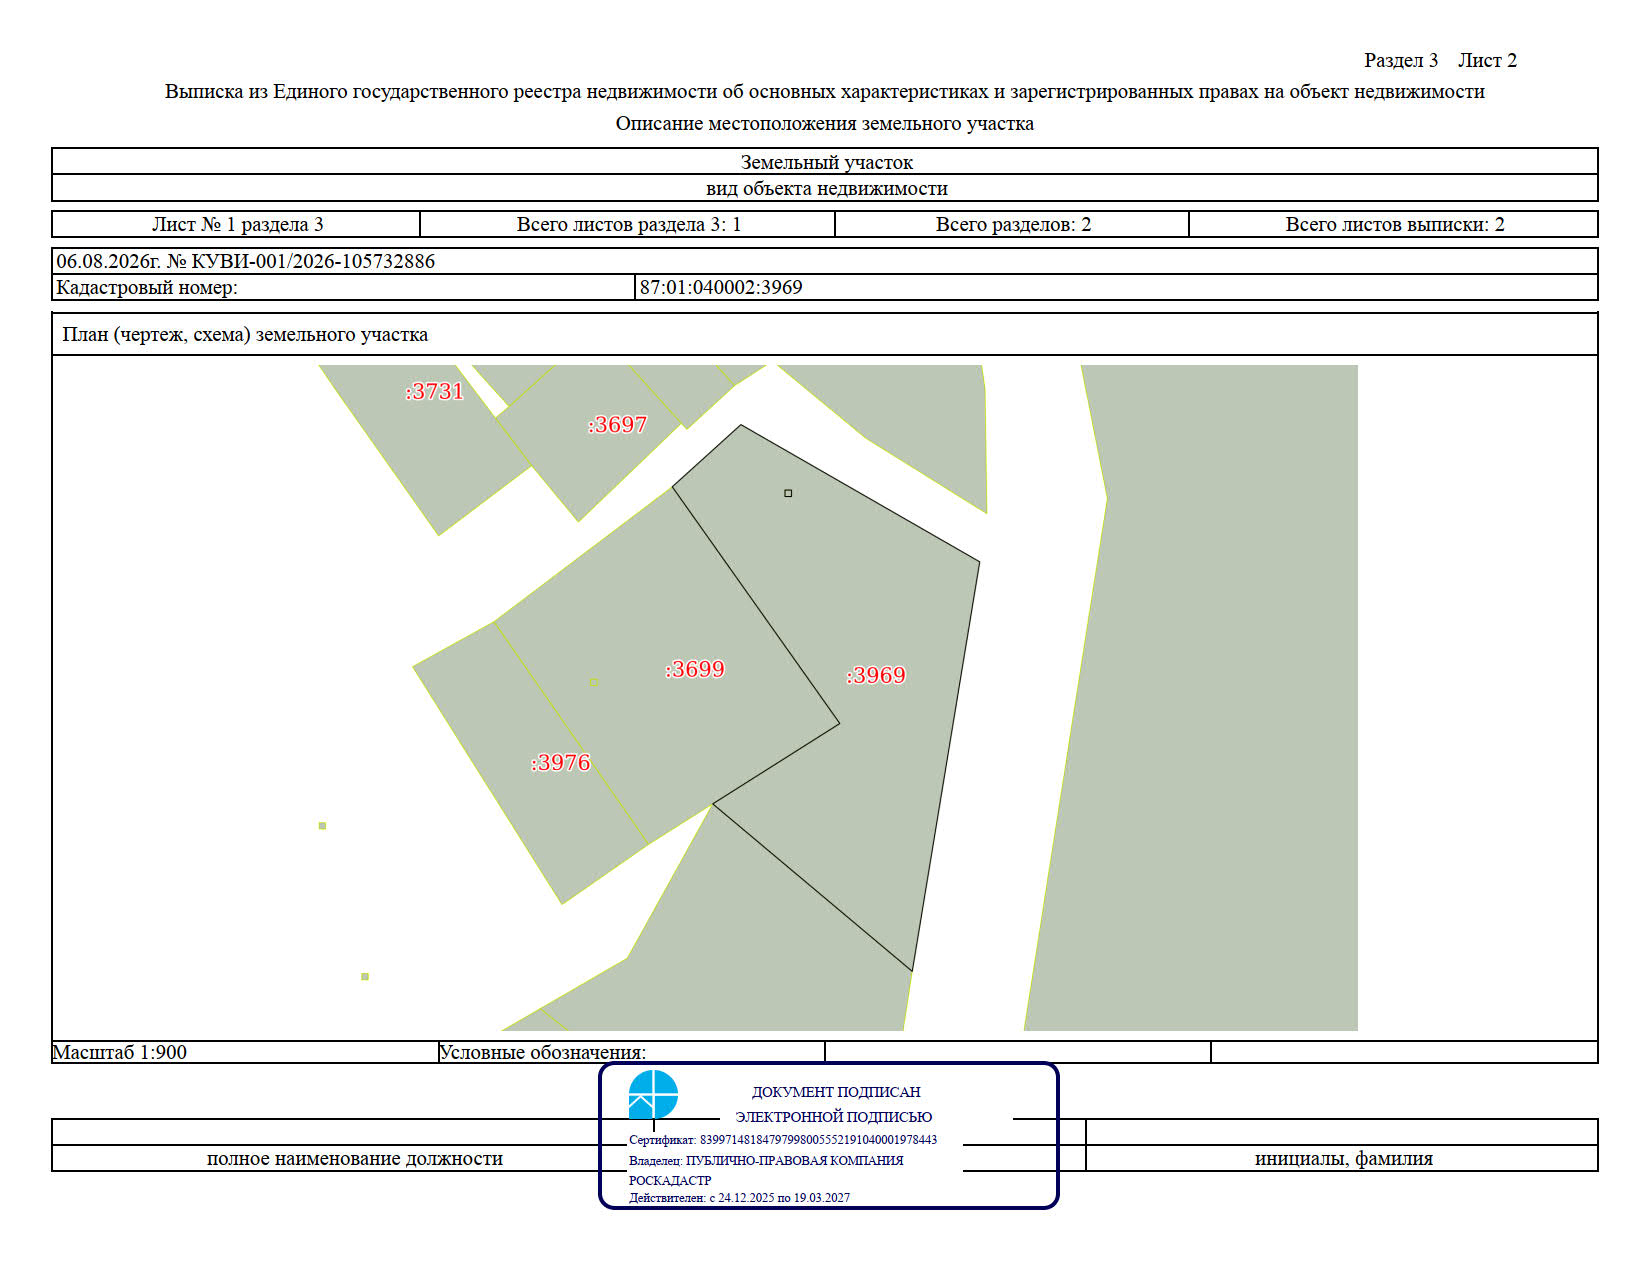
Task: Click the blue Rosreestr logo in signature stamp
Action: point(653,1094)
